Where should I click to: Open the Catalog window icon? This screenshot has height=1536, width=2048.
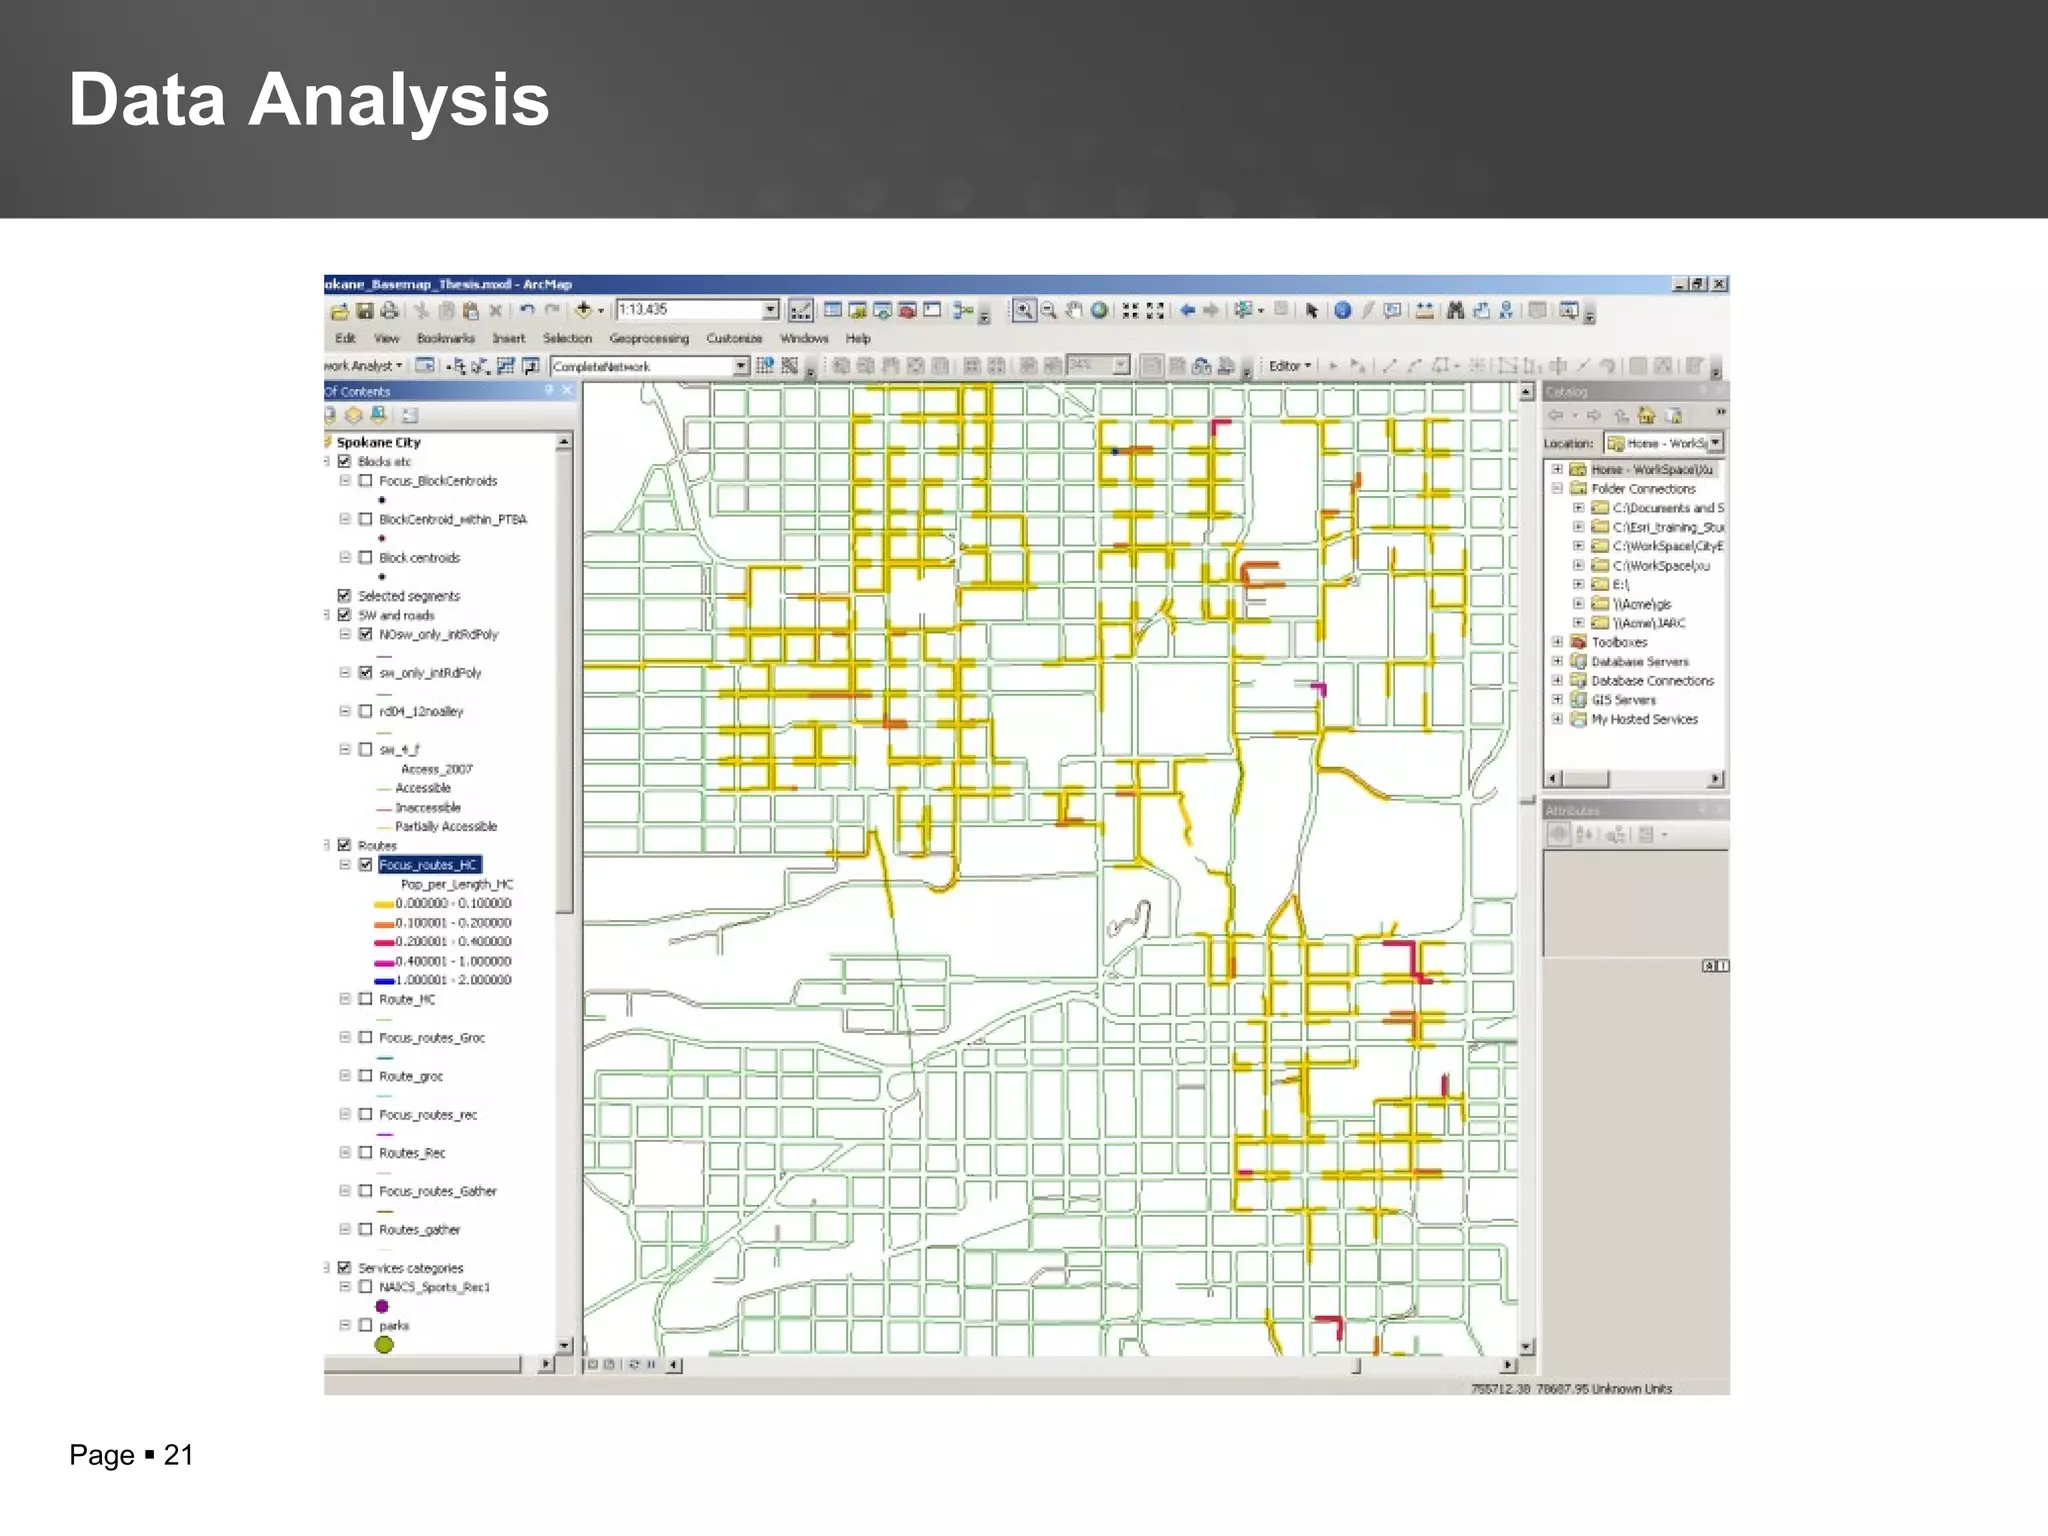(x=857, y=311)
